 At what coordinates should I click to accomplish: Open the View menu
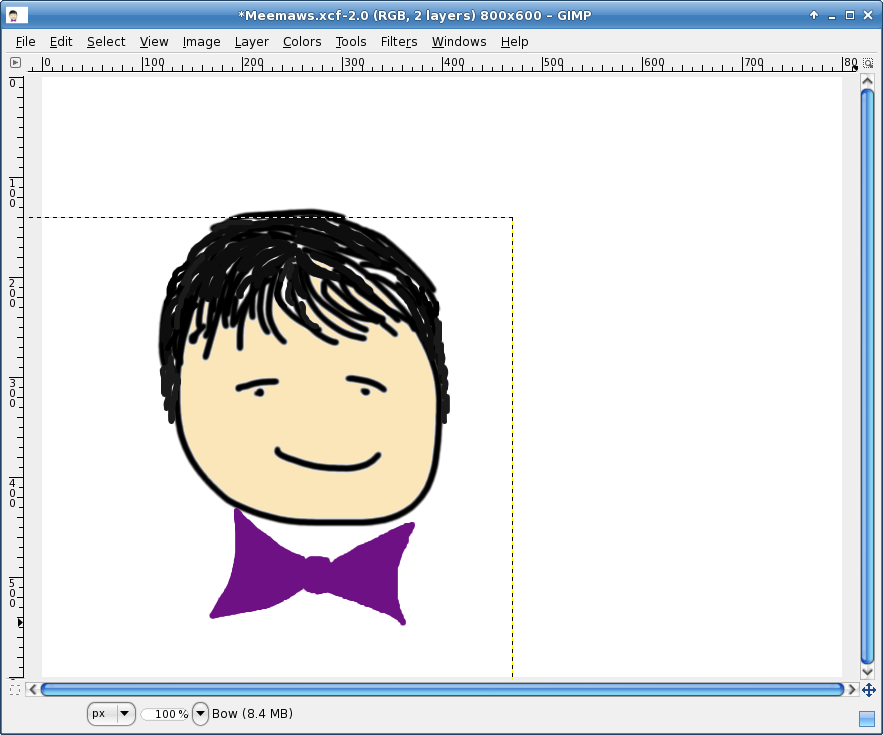pos(154,42)
